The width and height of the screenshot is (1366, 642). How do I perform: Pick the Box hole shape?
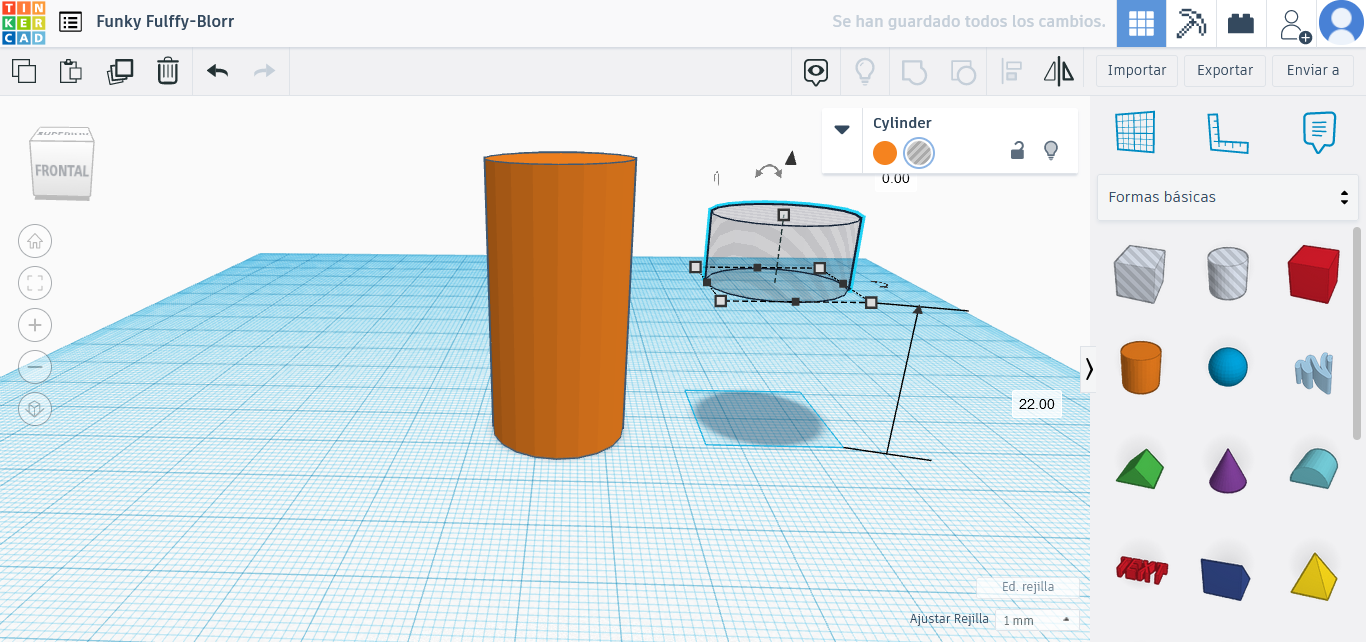pos(1139,273)
